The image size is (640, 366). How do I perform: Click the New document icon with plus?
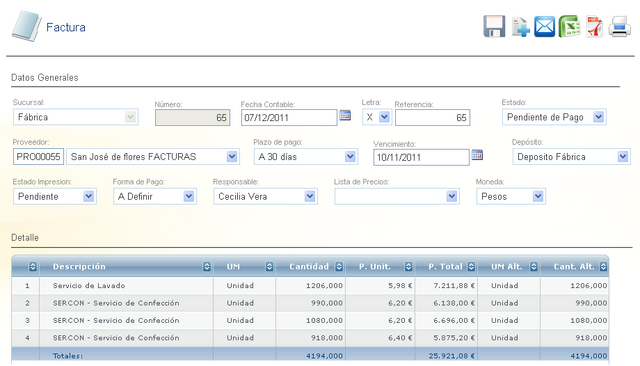click(x=520, y=27)
